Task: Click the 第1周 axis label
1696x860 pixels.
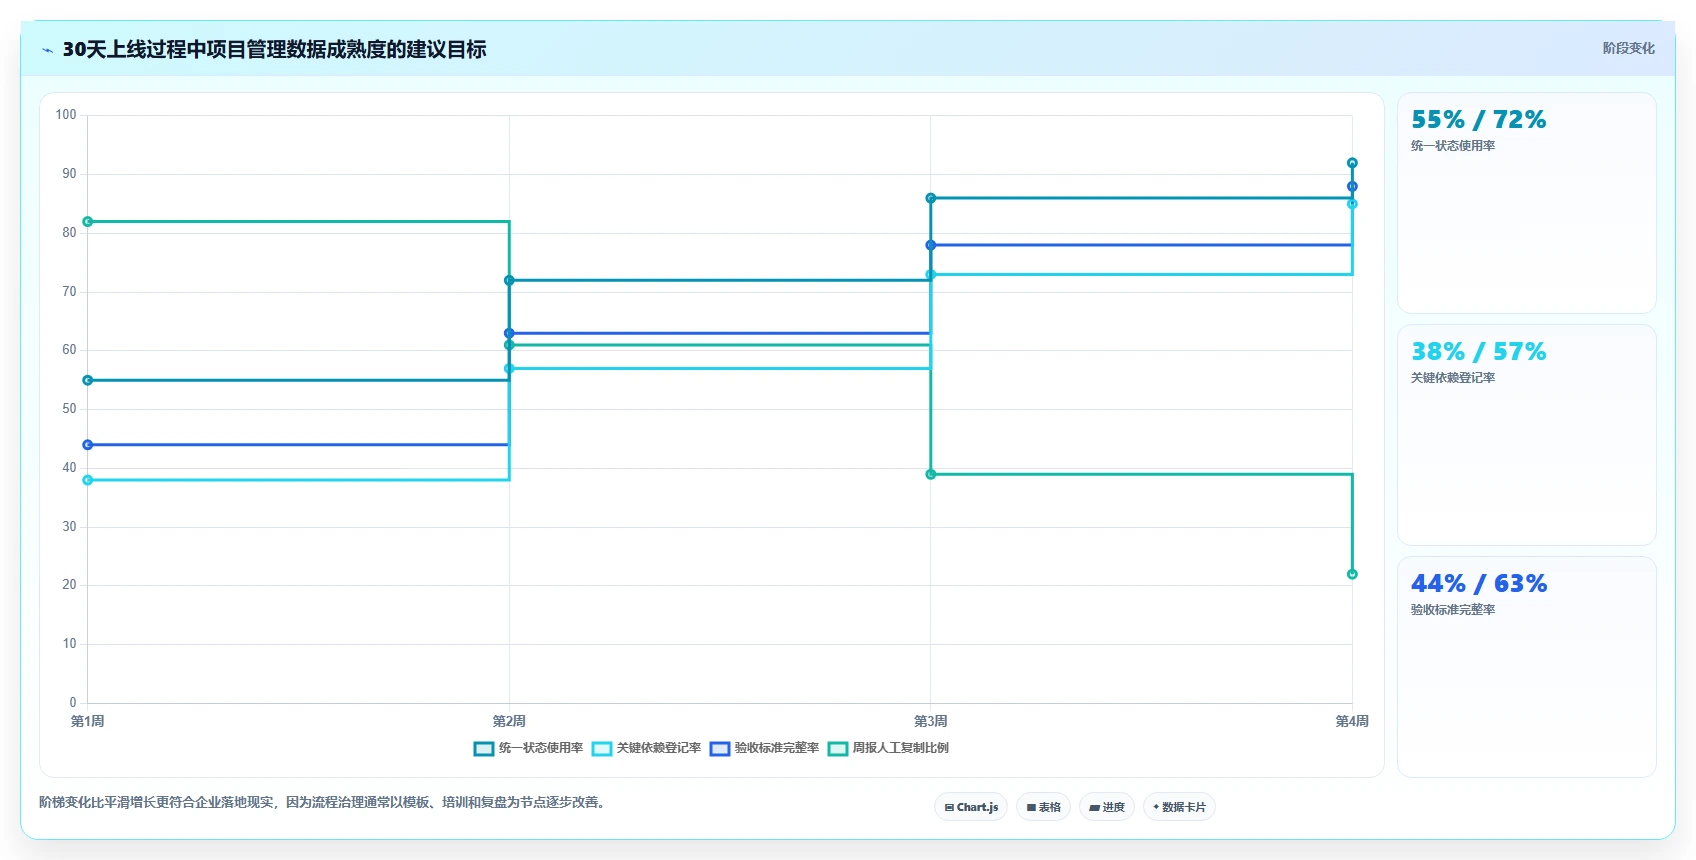Action: (88, 721)
